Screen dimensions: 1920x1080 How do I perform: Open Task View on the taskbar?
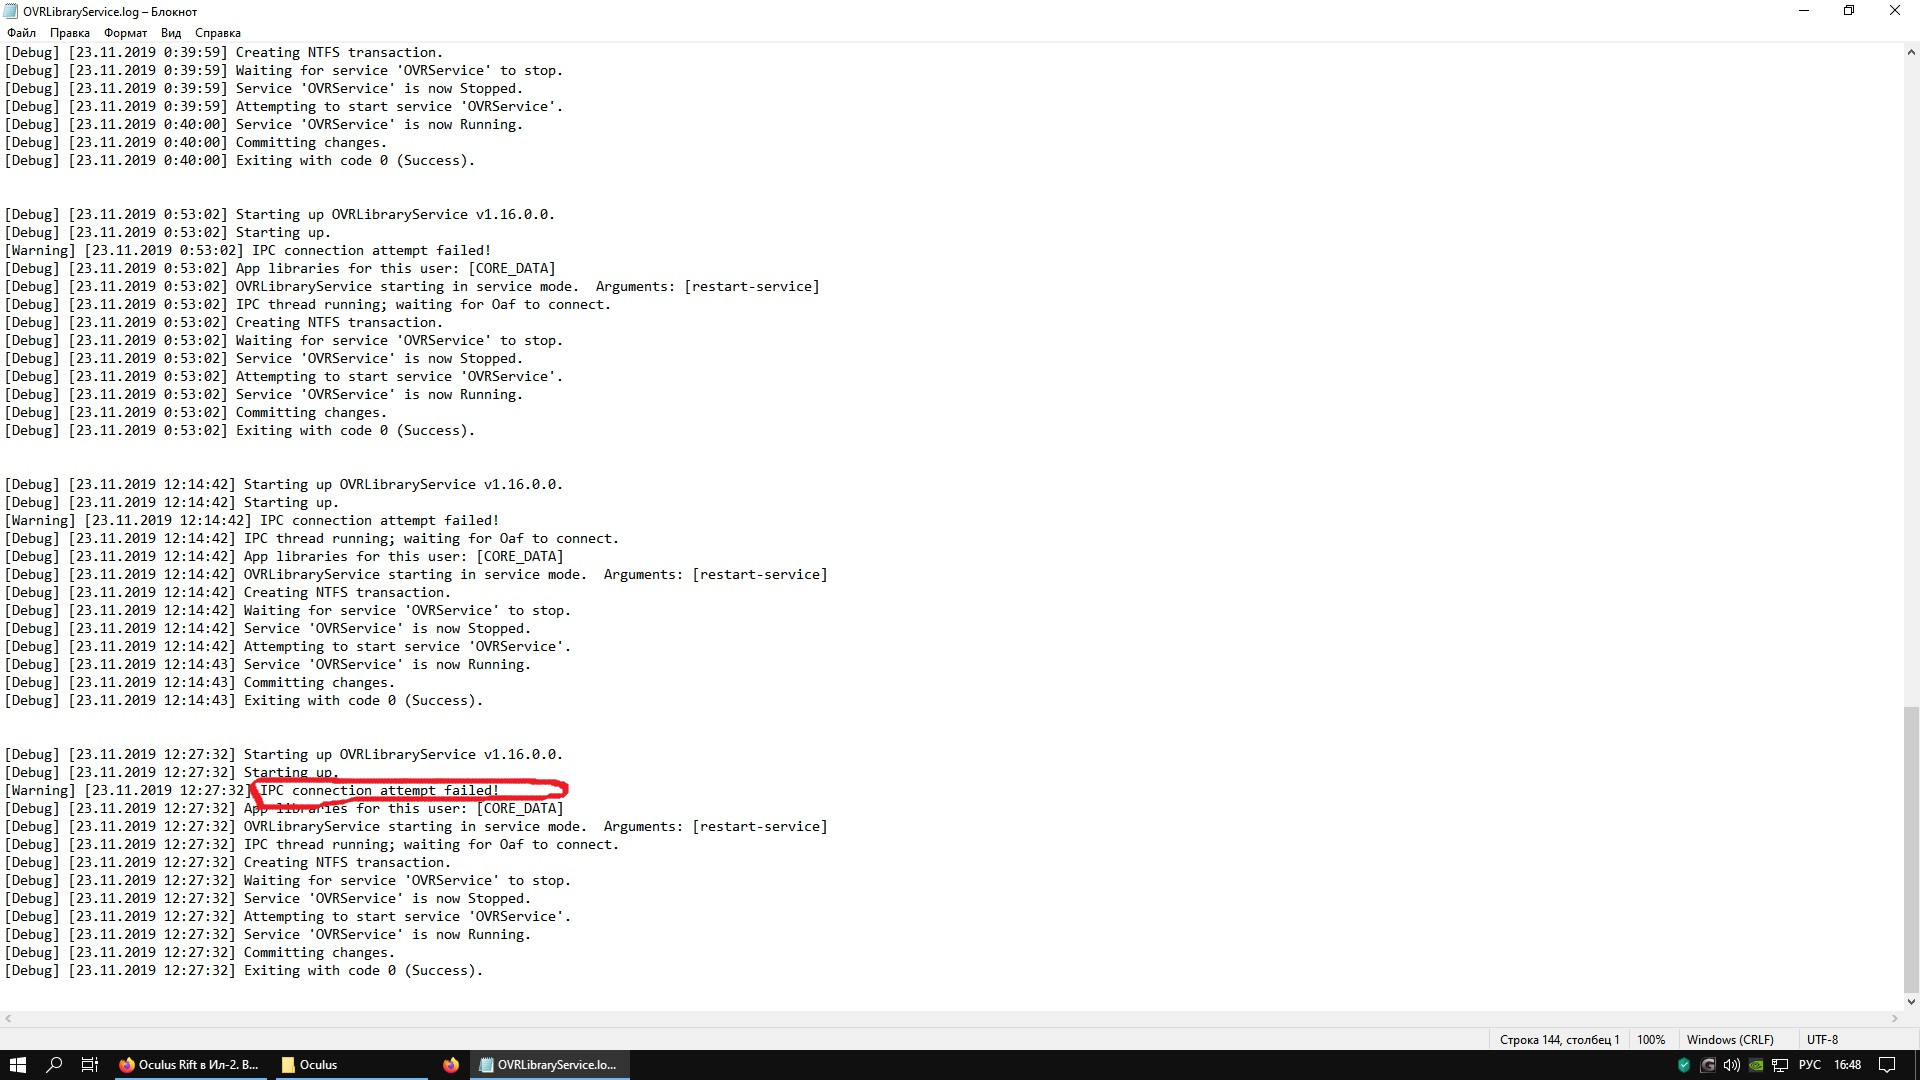click(x=89, y=1065)
